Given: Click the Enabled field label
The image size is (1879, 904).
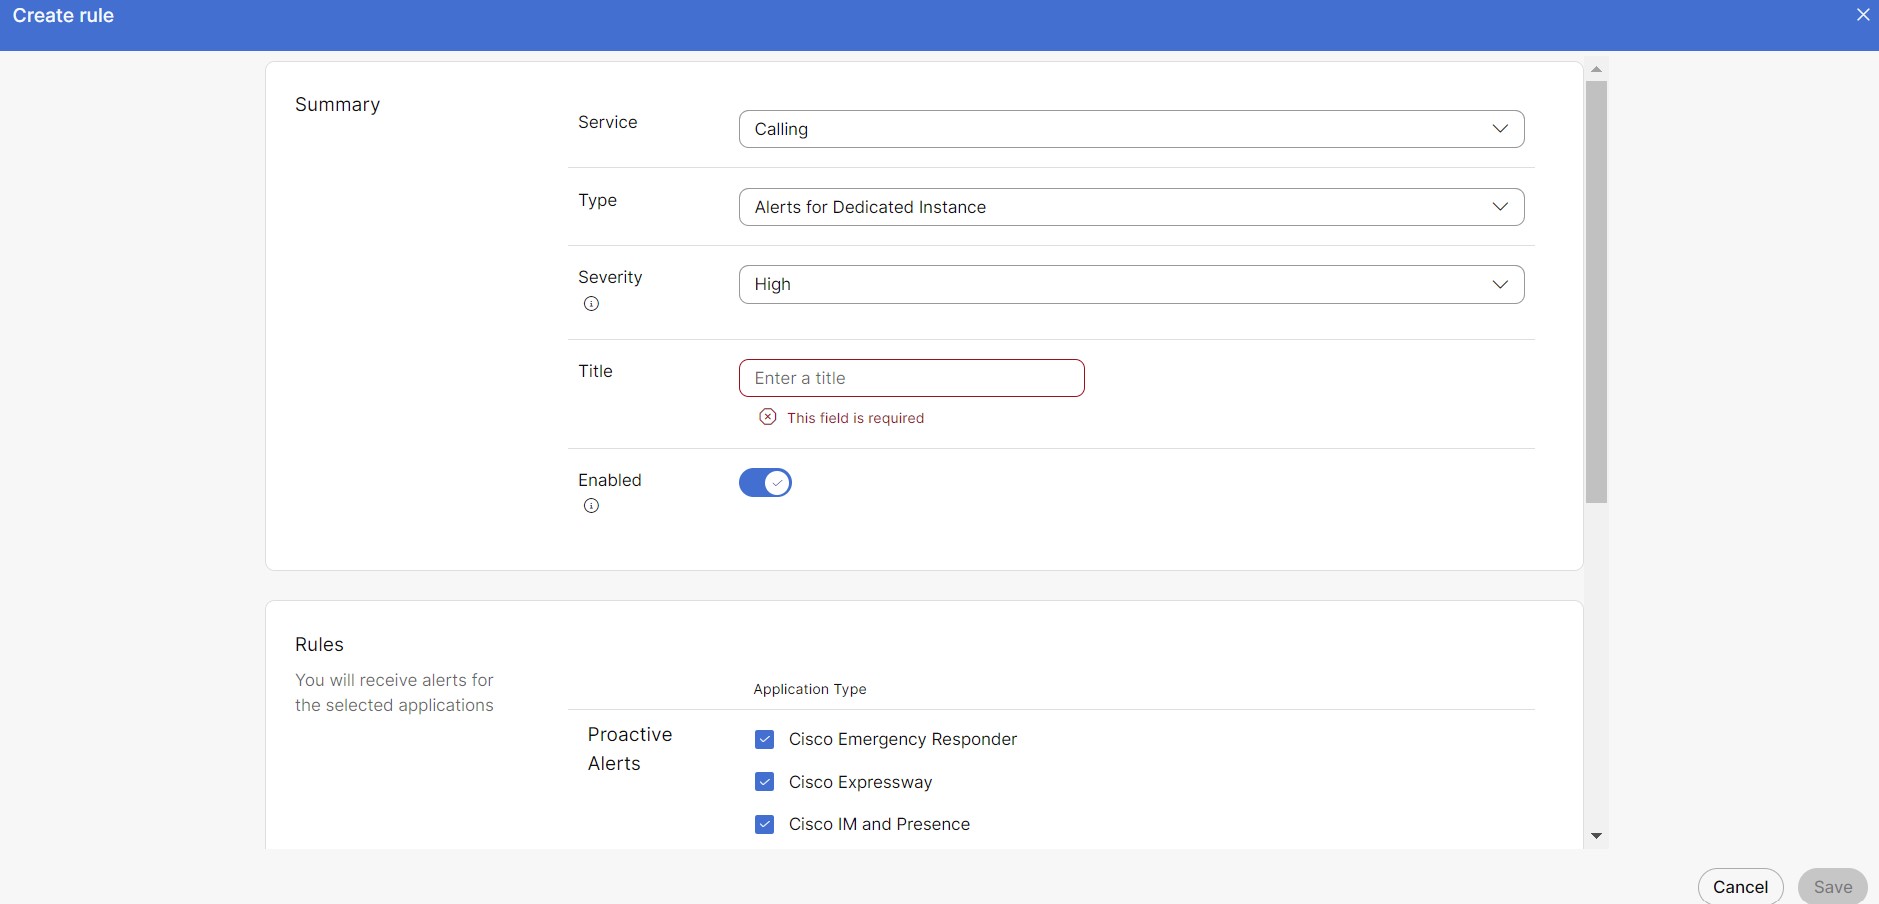Looking at the screenshot, I should click(x=610, y=480).
